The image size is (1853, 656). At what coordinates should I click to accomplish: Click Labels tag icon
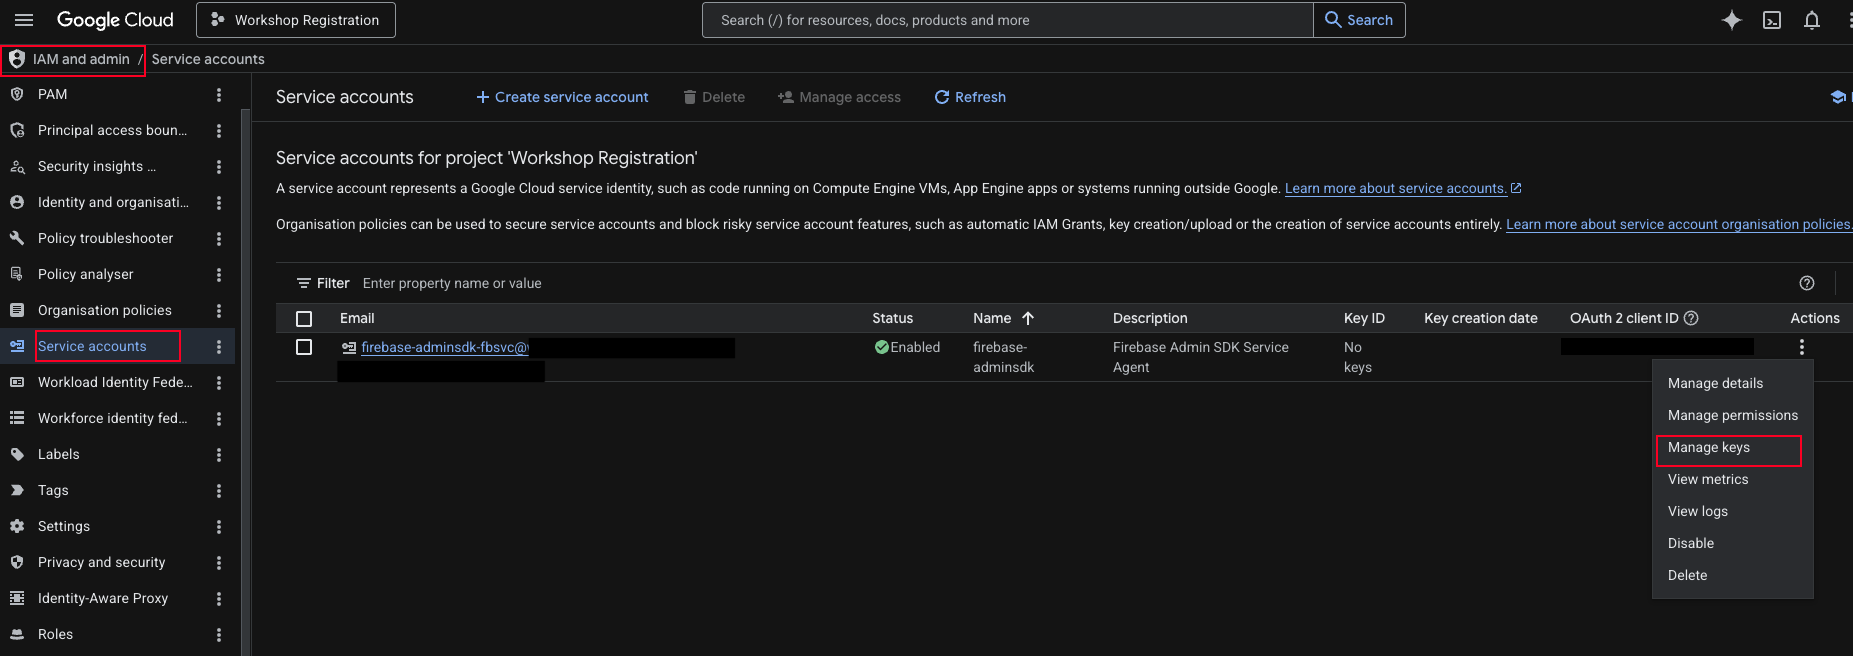pyautogui.click(x=17, y=454)
